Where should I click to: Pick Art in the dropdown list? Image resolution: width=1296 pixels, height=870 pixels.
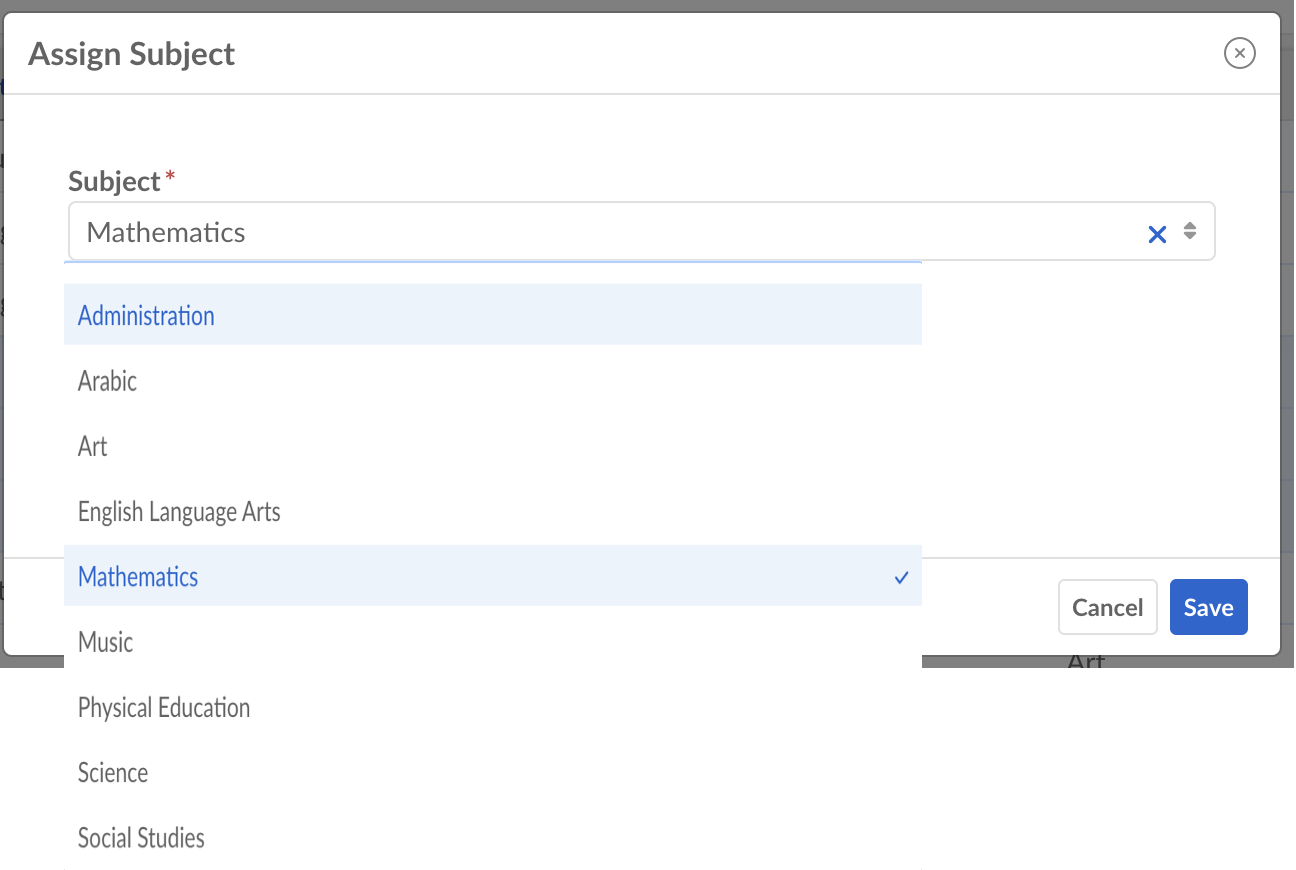click(93, 446)
